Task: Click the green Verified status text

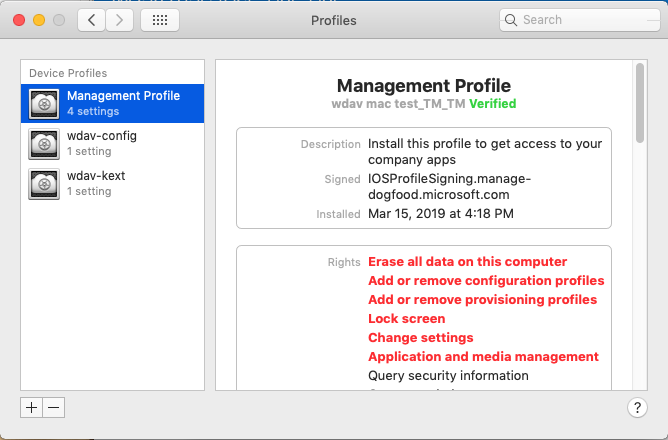Action: click(492, 104)
